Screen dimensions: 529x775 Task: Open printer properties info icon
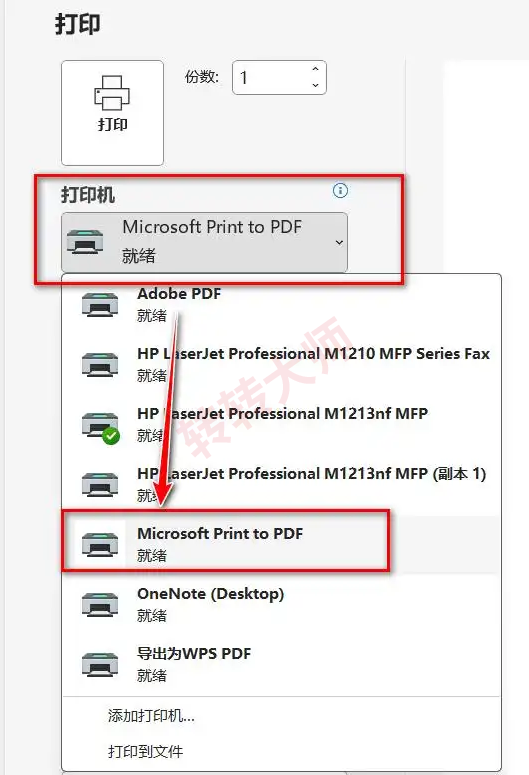pos(340,190)
